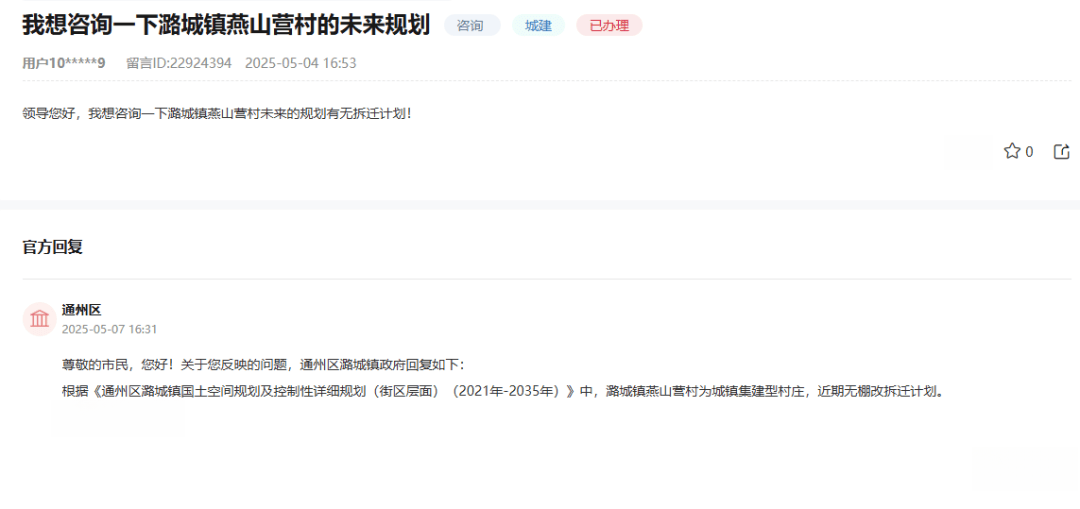
Task: Click the reply line citing 国土空间规划
Action: point(502,392)
